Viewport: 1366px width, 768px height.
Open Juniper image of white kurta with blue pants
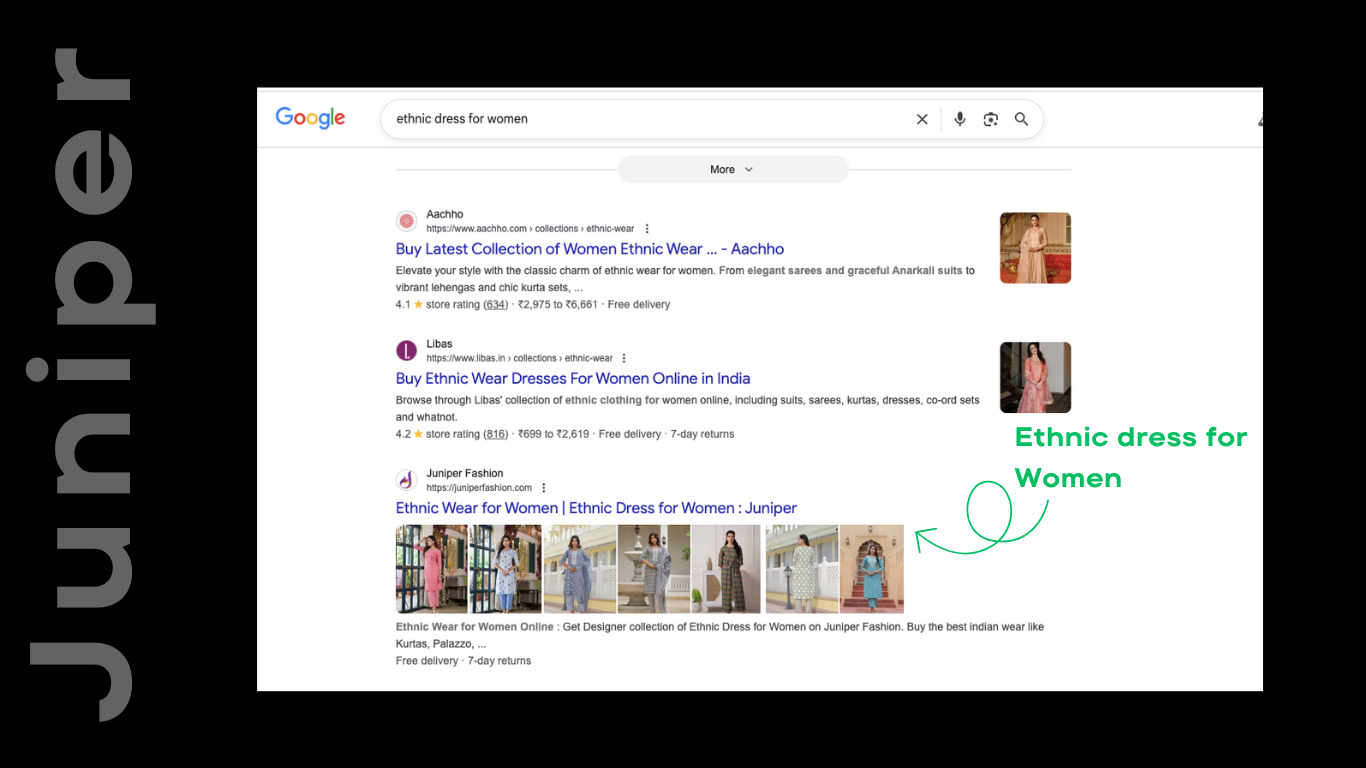click(x=505, y=569)
